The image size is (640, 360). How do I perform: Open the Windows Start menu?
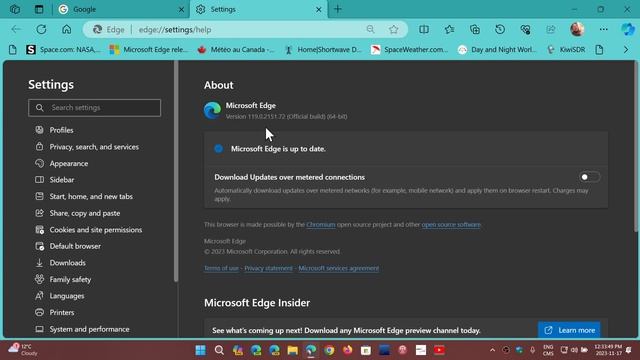coord(200,350)
